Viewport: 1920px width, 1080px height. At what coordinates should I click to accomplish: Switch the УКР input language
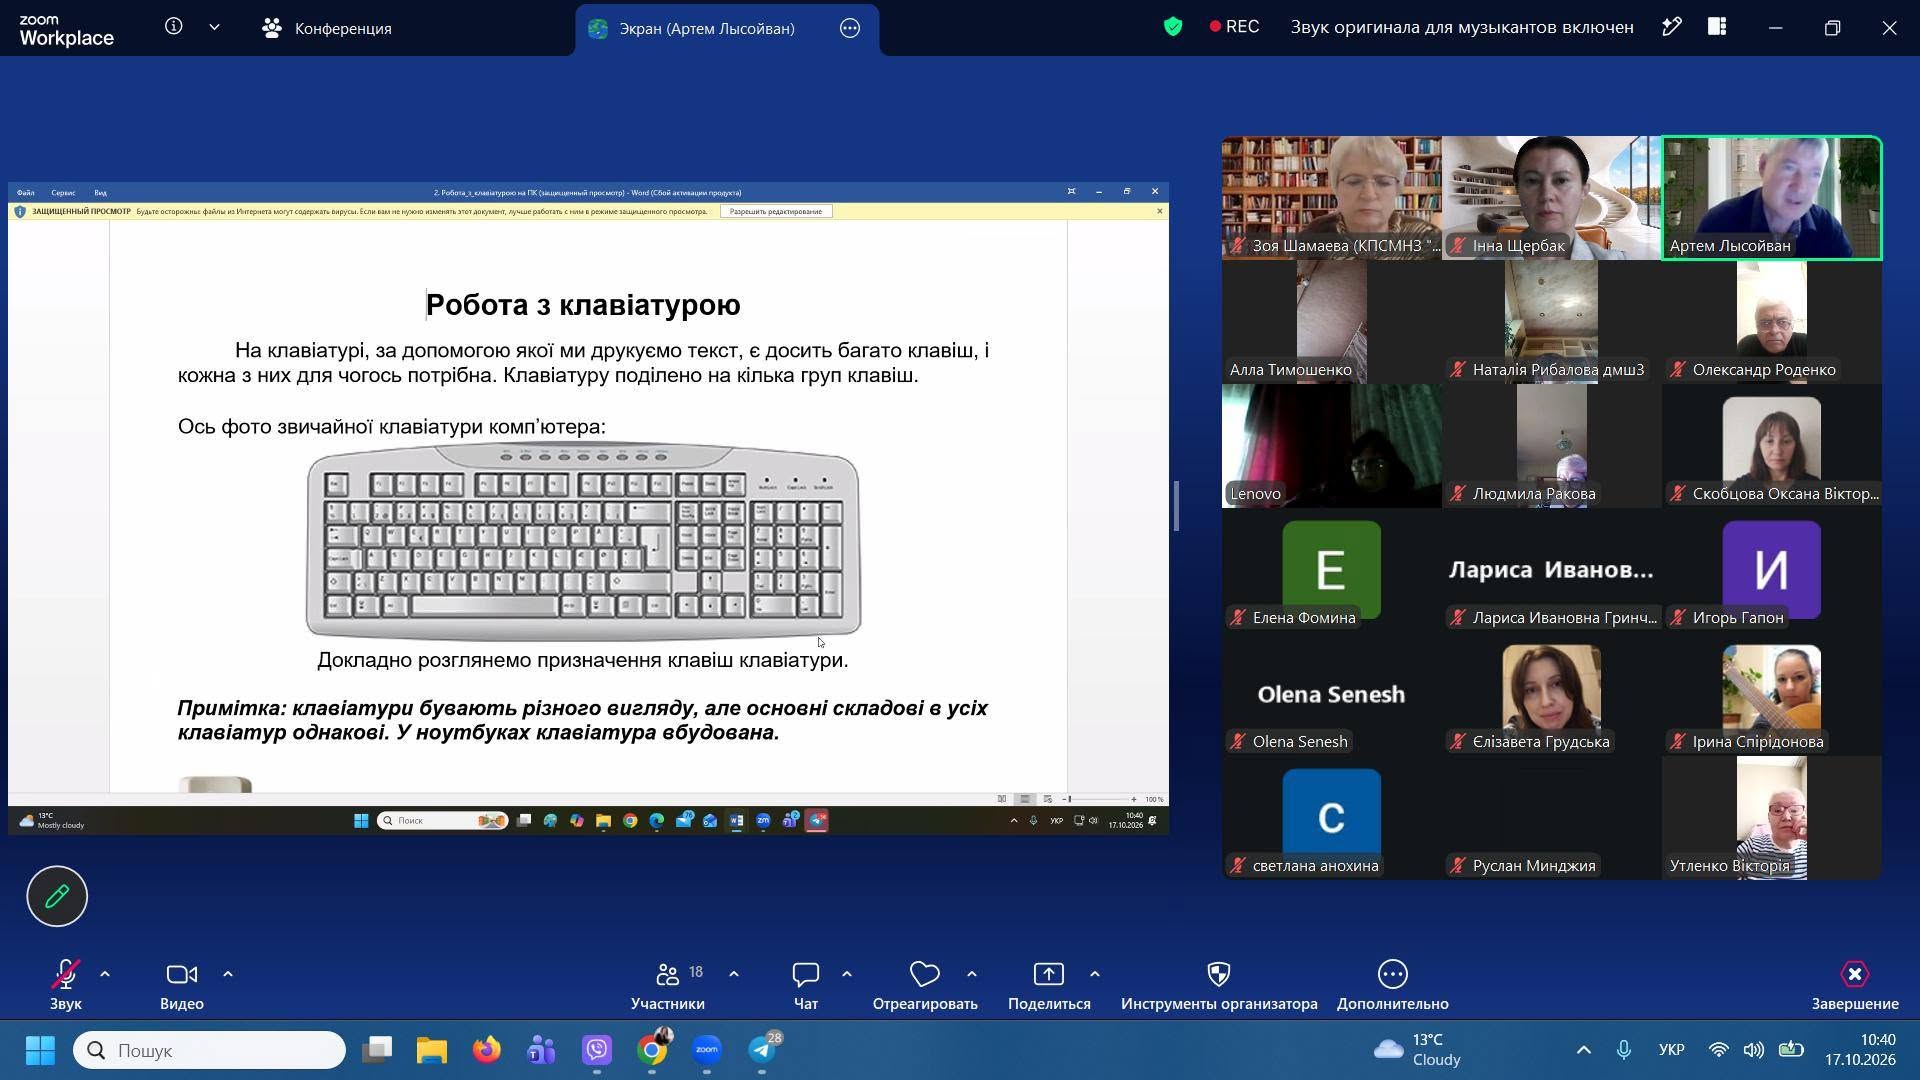(1671, 1050)
